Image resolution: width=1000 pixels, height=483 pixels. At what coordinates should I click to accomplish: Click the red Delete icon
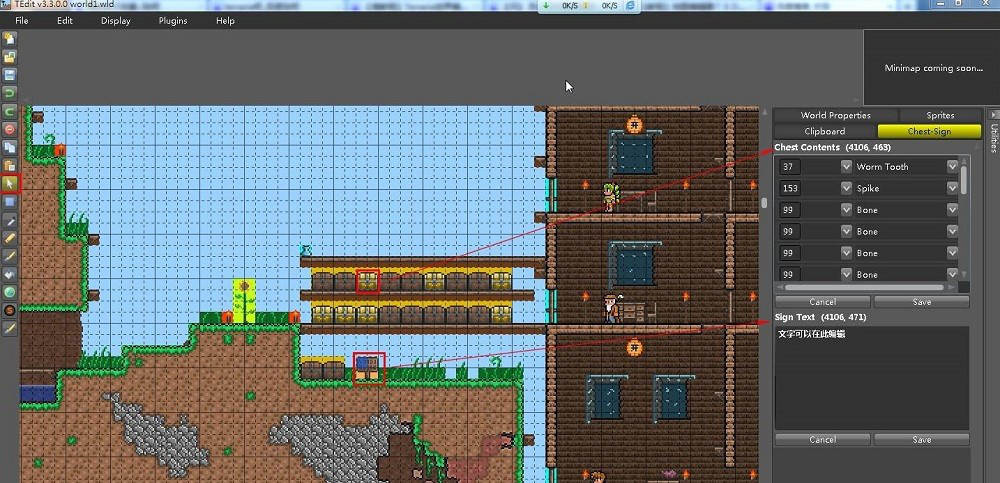tap(10, 130)
